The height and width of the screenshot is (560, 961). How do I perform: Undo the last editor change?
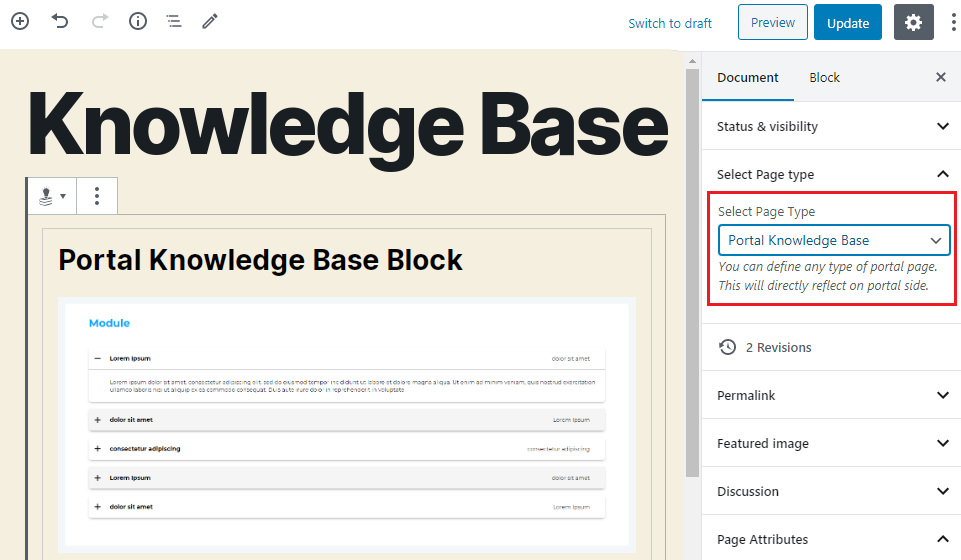click(x=60, y=21)
